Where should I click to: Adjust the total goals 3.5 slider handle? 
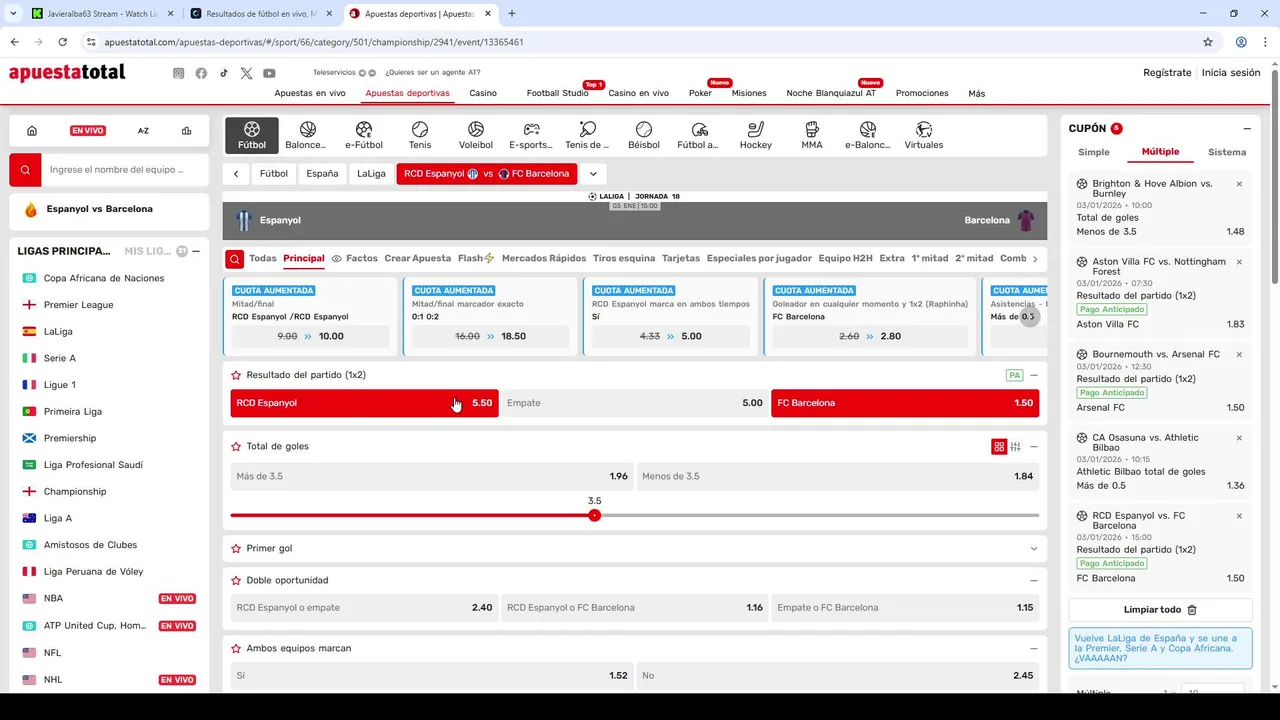(x=595, y=515)
